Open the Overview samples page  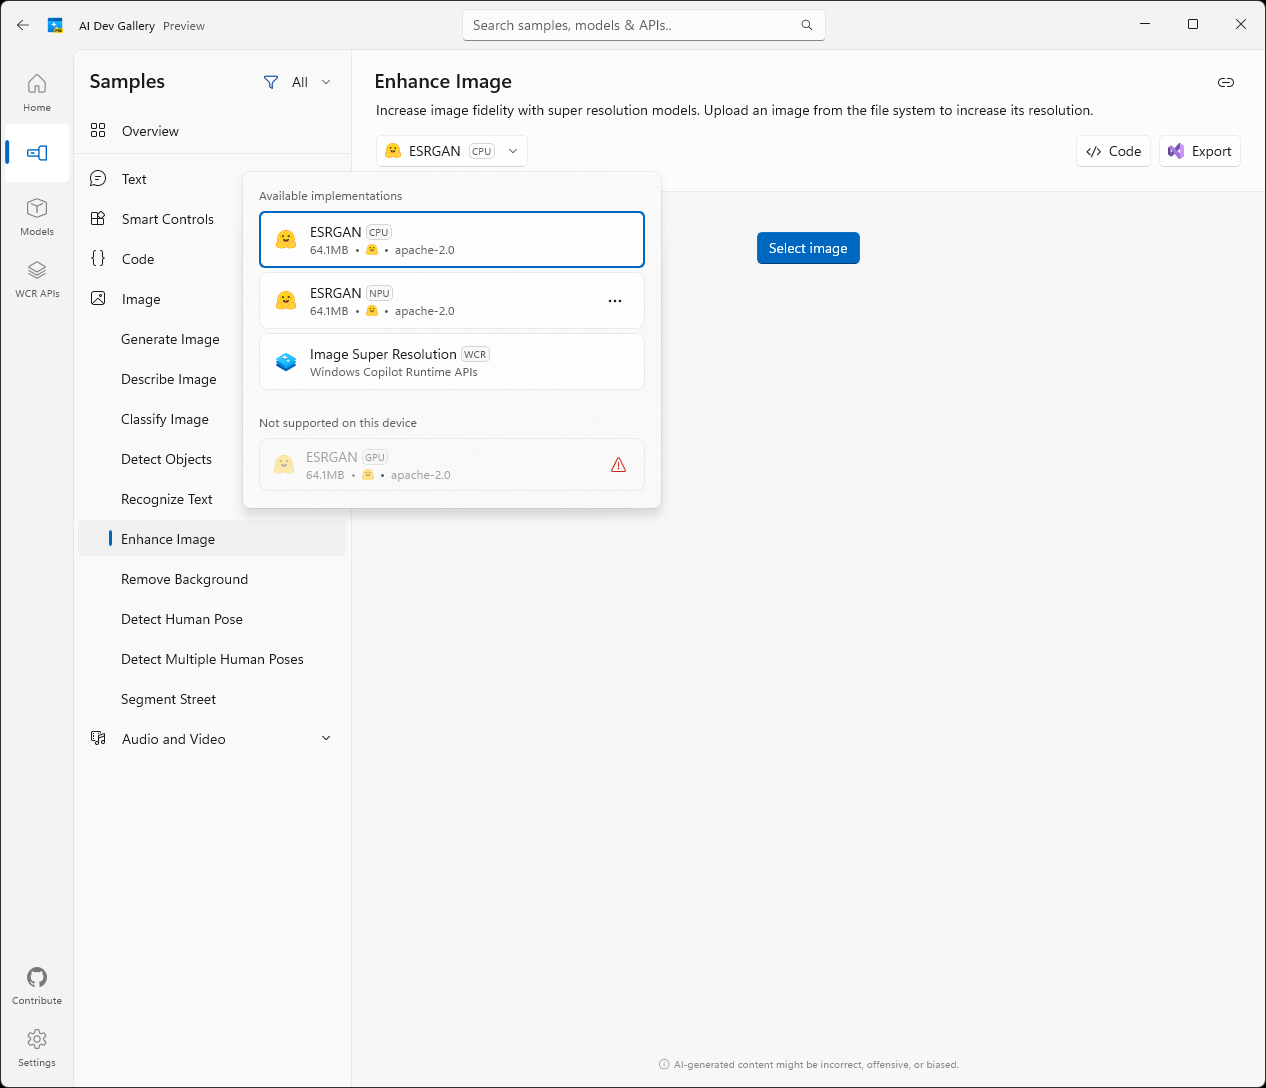(150, 131)
